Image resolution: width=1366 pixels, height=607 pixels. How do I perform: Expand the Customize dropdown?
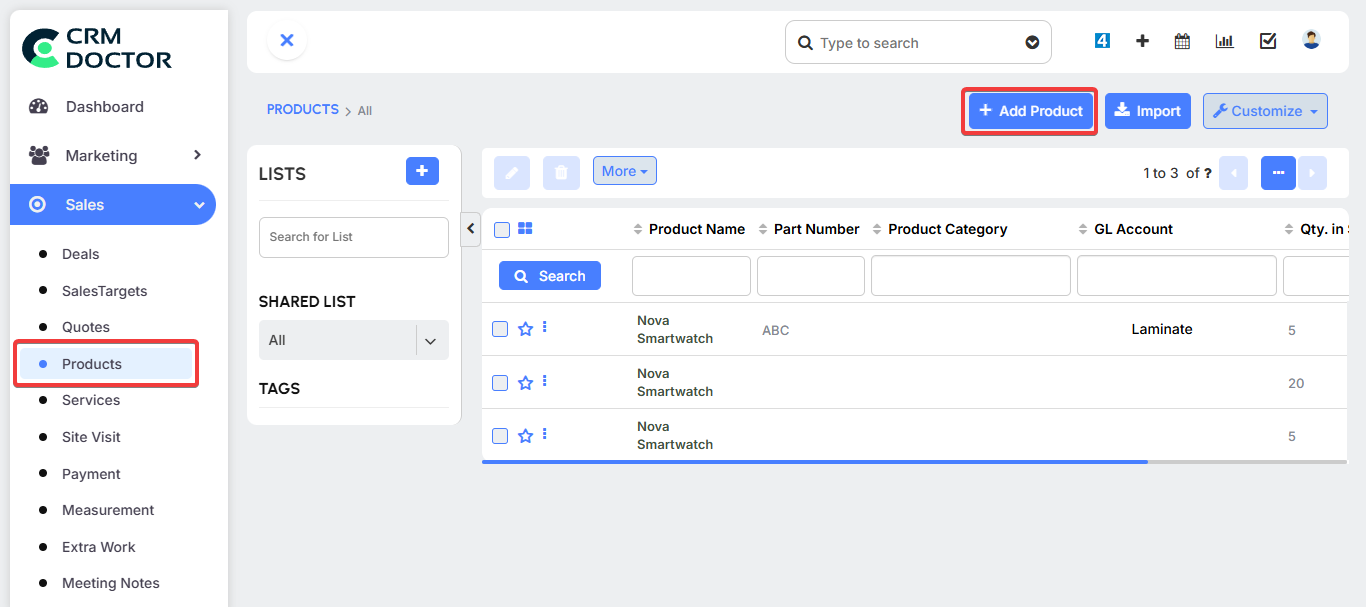(x=1265, y=111)
